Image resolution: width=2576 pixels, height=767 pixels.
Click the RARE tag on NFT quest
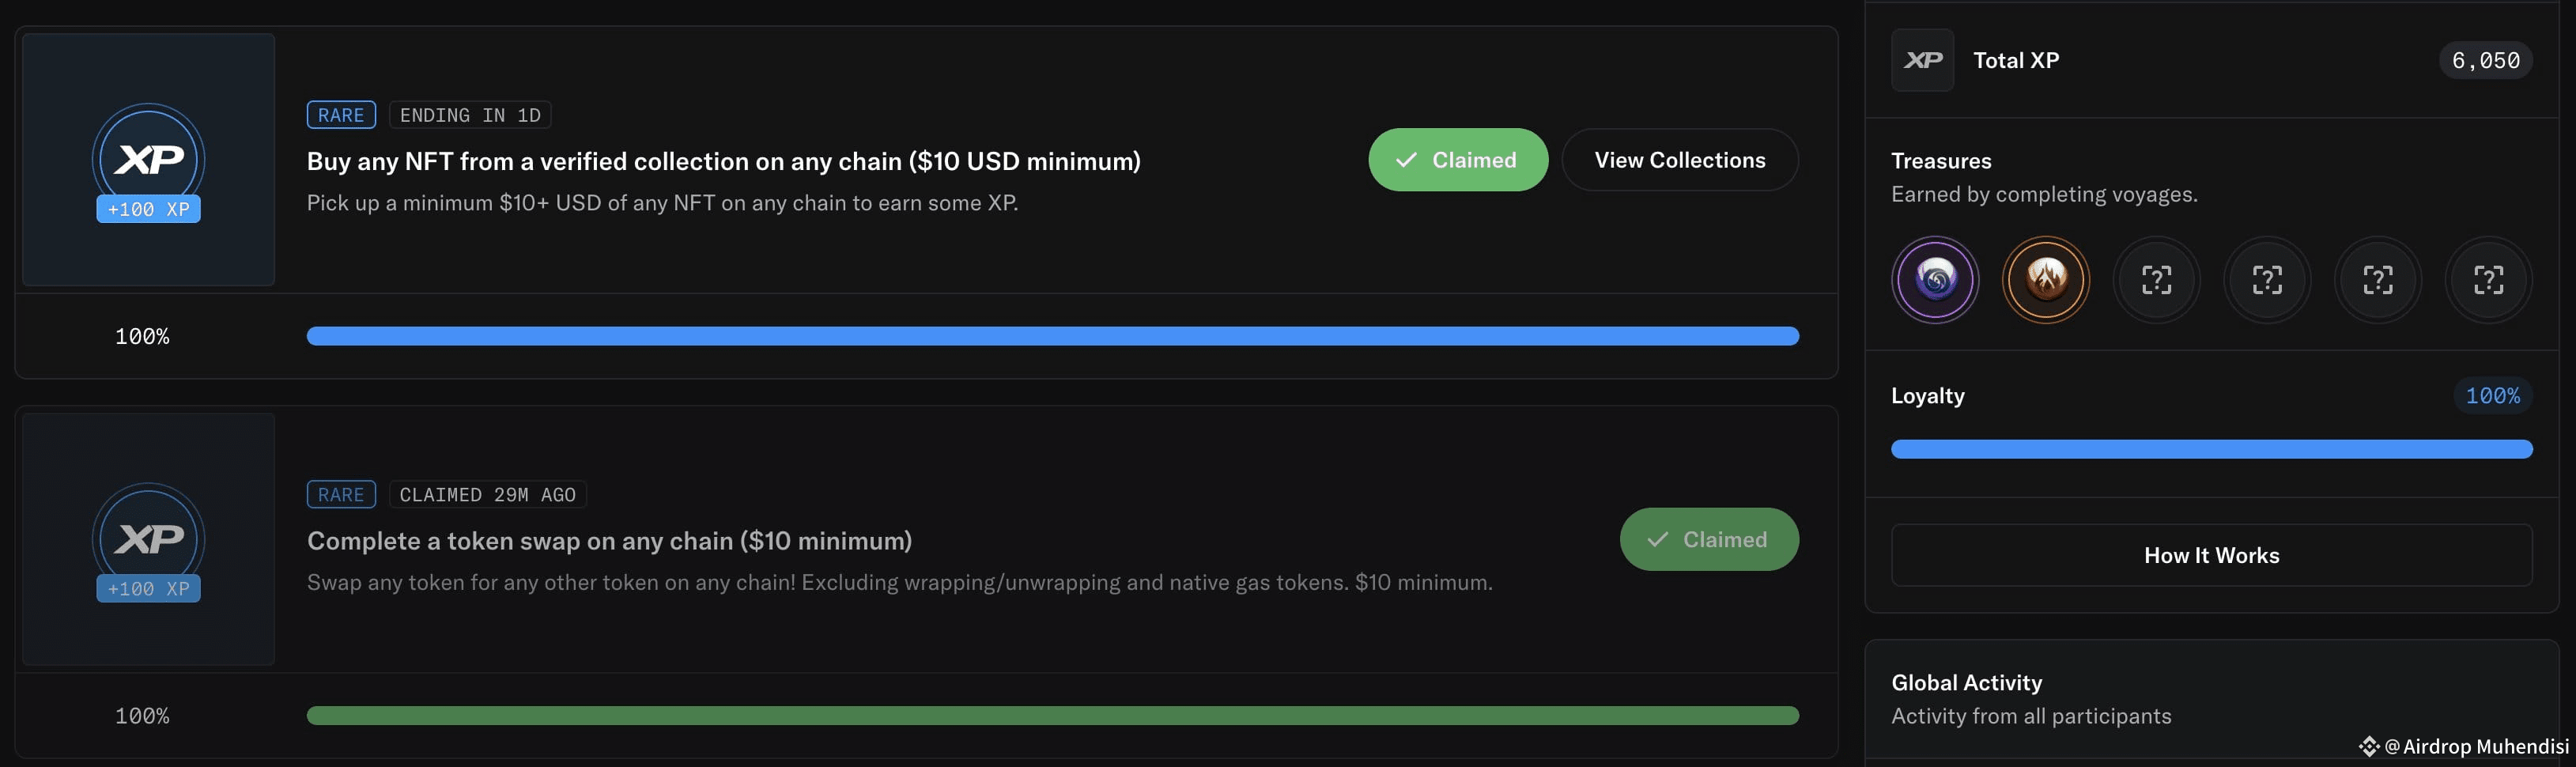[x=341, y=115]
